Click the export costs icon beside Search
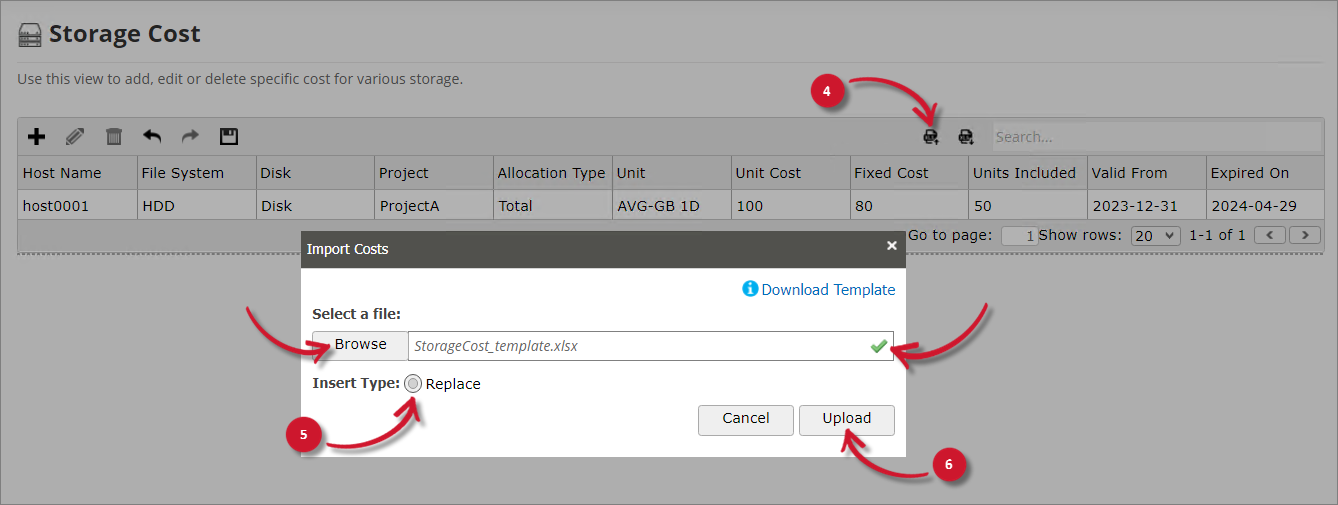1338x505 pixels. [965, 137]
